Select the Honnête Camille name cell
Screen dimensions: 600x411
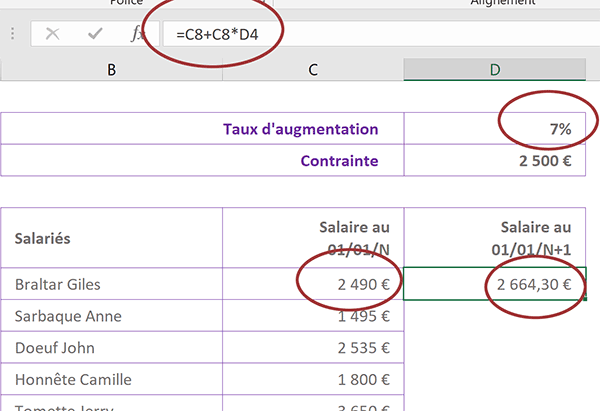pyautogui.click(x=111, y=379)
